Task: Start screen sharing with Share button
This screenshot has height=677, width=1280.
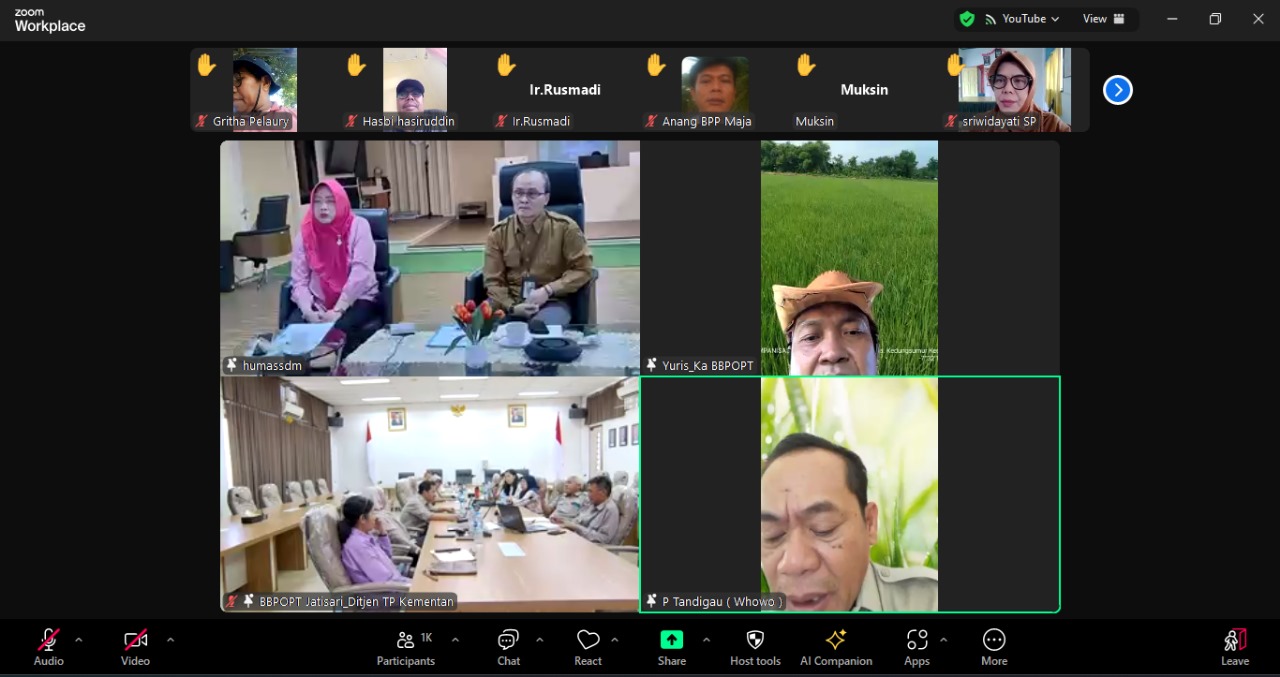Action: (671, 646)
